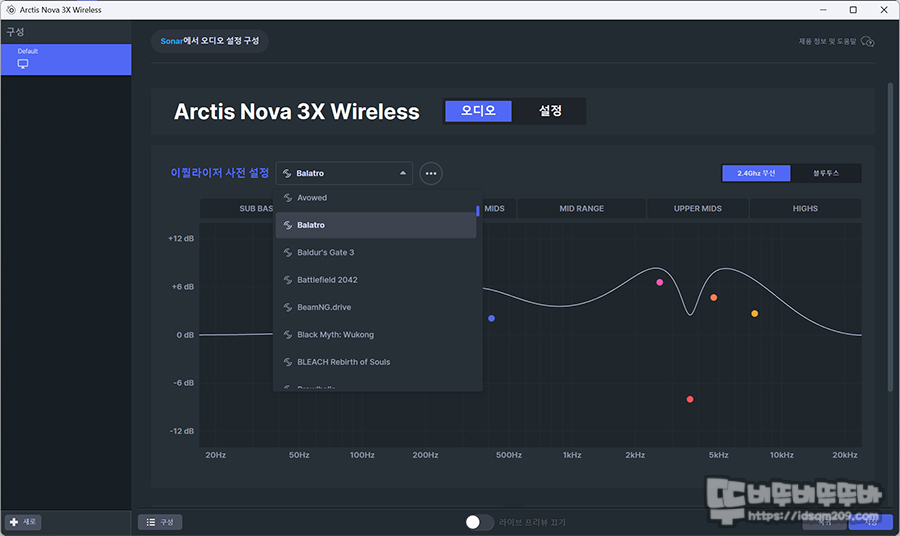Collapse the Balatro equalizer preset dropdown

pyautogui.click(x=344, y=173)
